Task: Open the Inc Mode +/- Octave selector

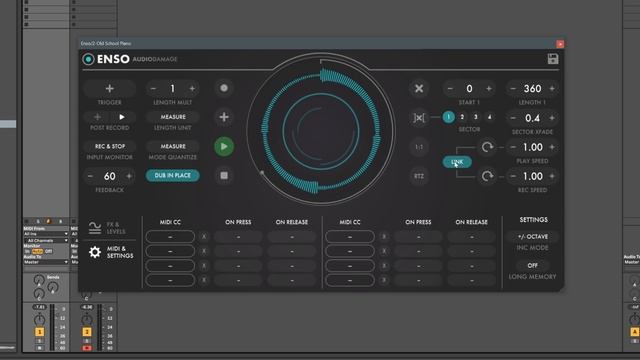Action: (532, 237)
